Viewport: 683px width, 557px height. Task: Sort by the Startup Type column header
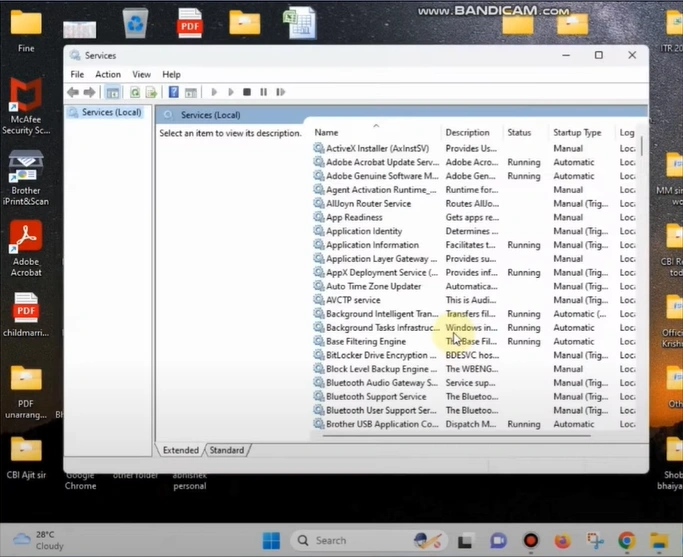(577, 132)
